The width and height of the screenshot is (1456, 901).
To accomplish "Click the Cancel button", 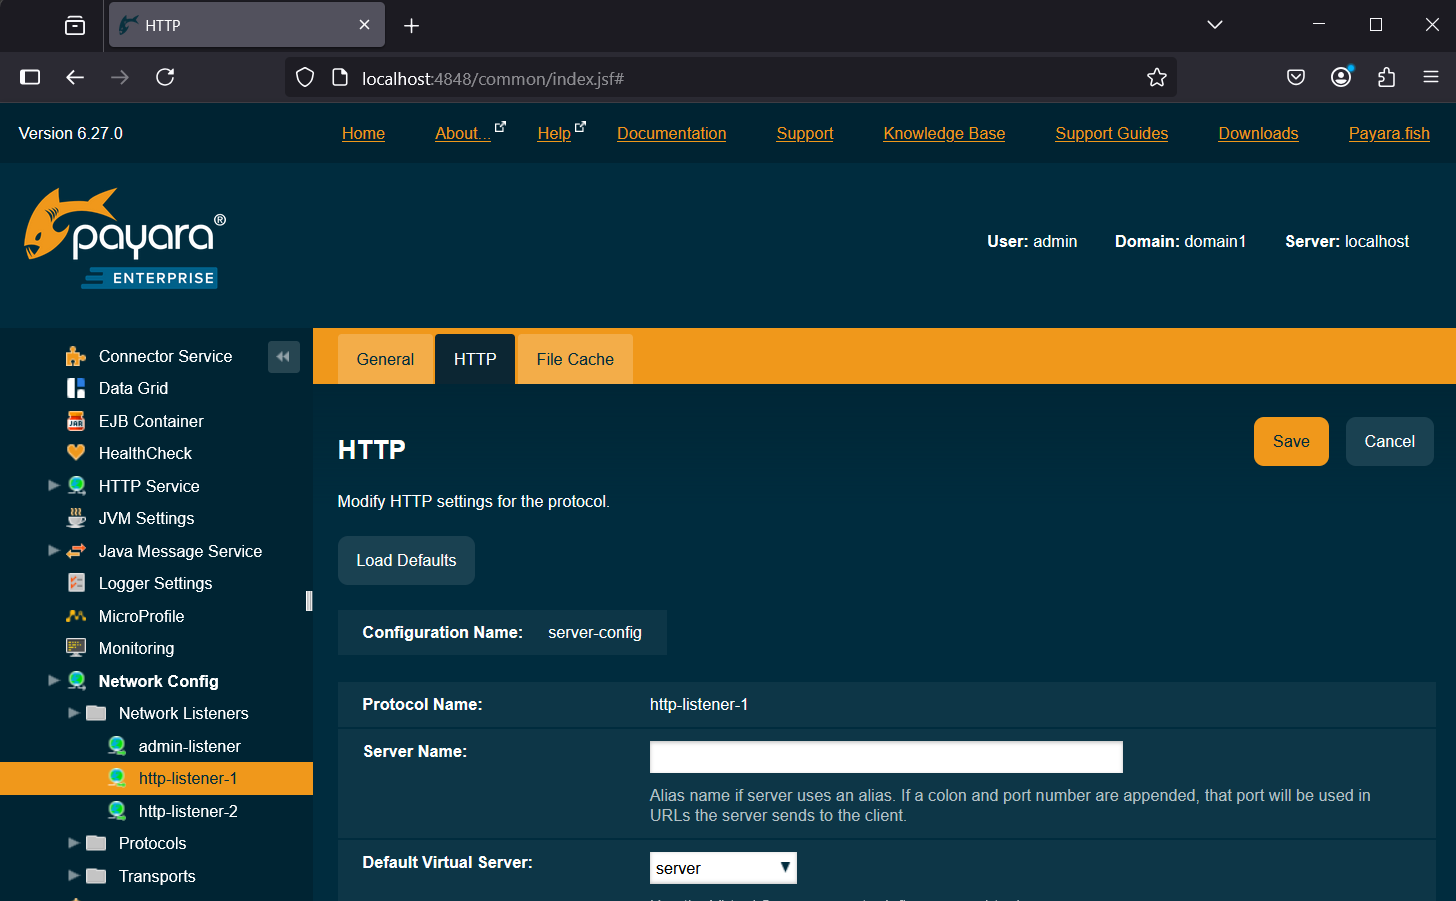I will coord(1390,441).
